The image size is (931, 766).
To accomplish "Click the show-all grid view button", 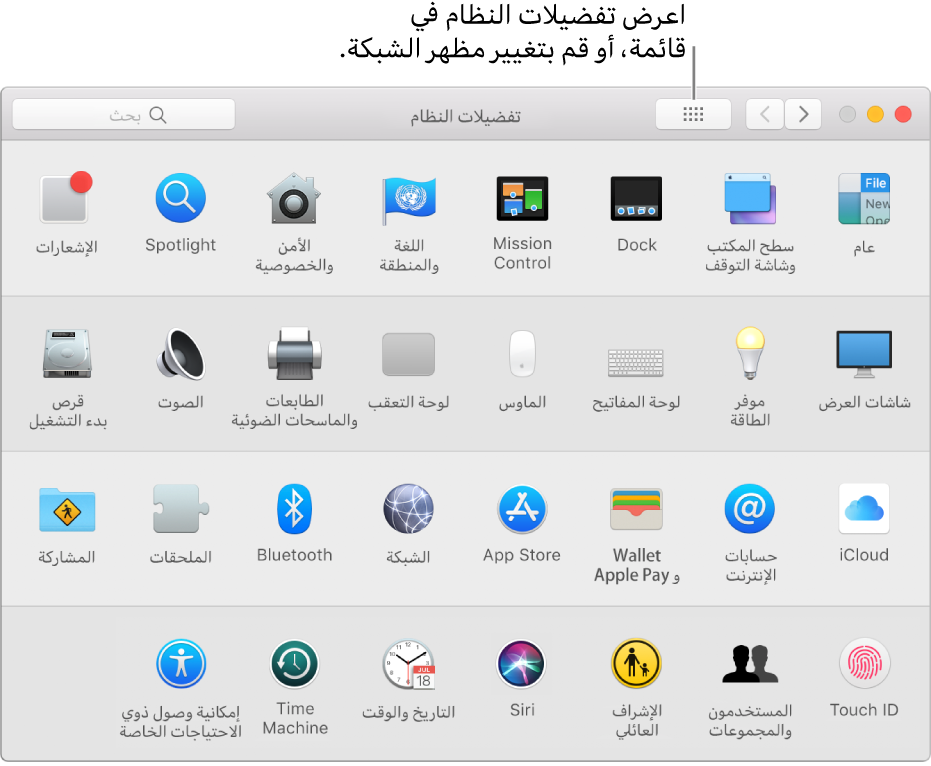I will (693, 114).
